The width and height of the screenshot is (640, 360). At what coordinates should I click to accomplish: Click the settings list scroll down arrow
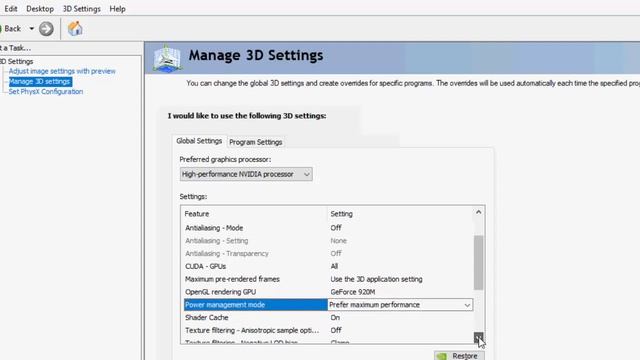478,337
